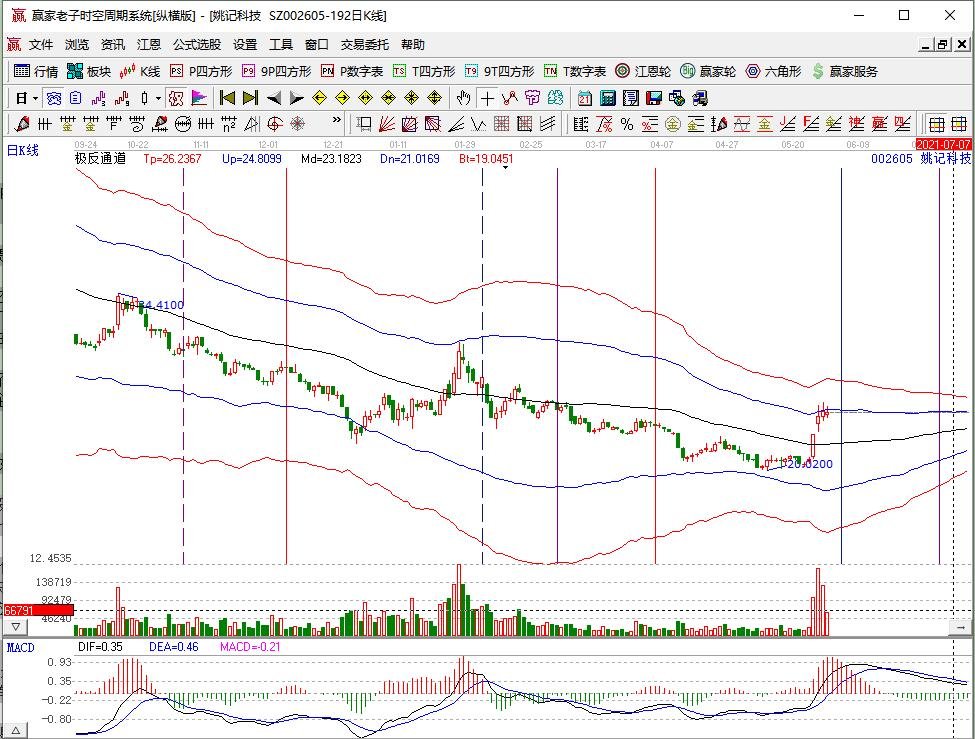Launch the 赢家轮 wheel tool
Viewport: 975px width, 739px height.
tap(708, 72)
